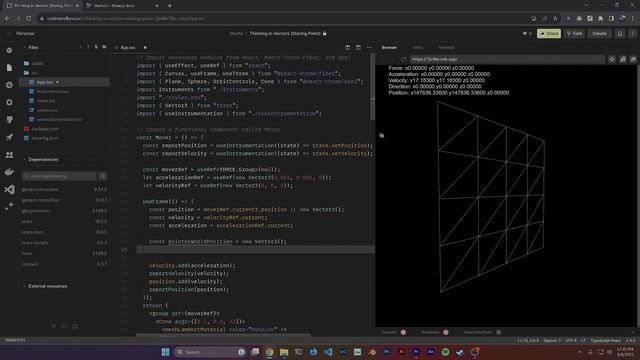
Task: Click the Windows Start button
Action: click(165, 352)
